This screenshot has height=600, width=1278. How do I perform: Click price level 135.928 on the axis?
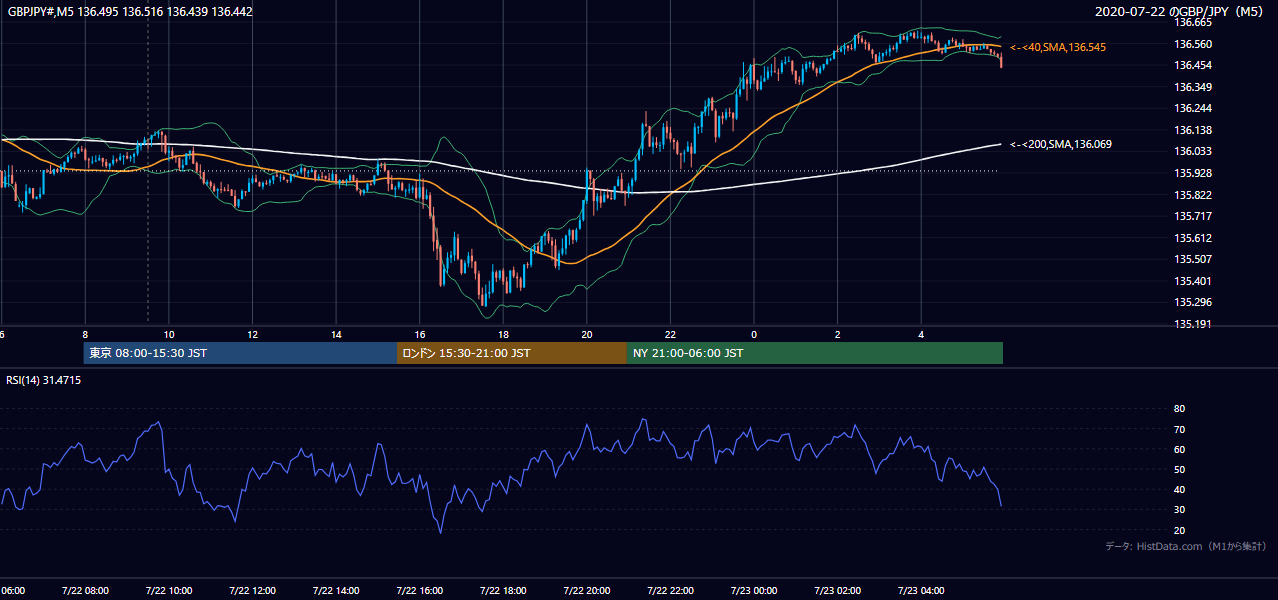pyautogui.click(x=1193, y=173)
